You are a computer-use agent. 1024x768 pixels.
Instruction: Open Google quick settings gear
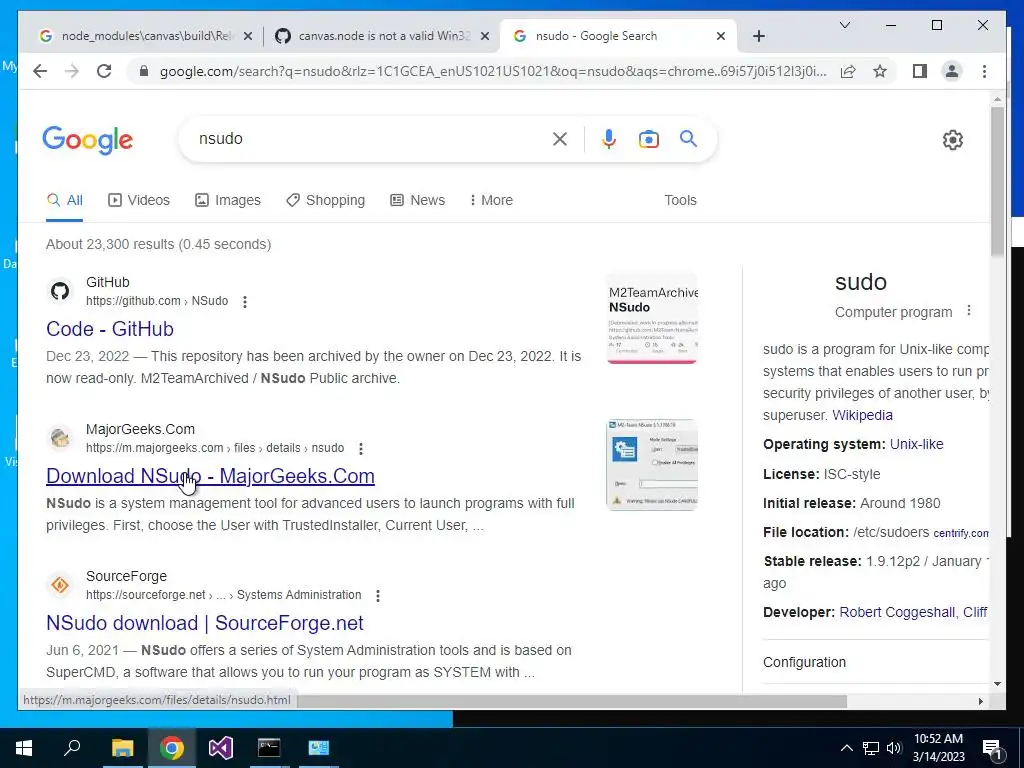953,140
